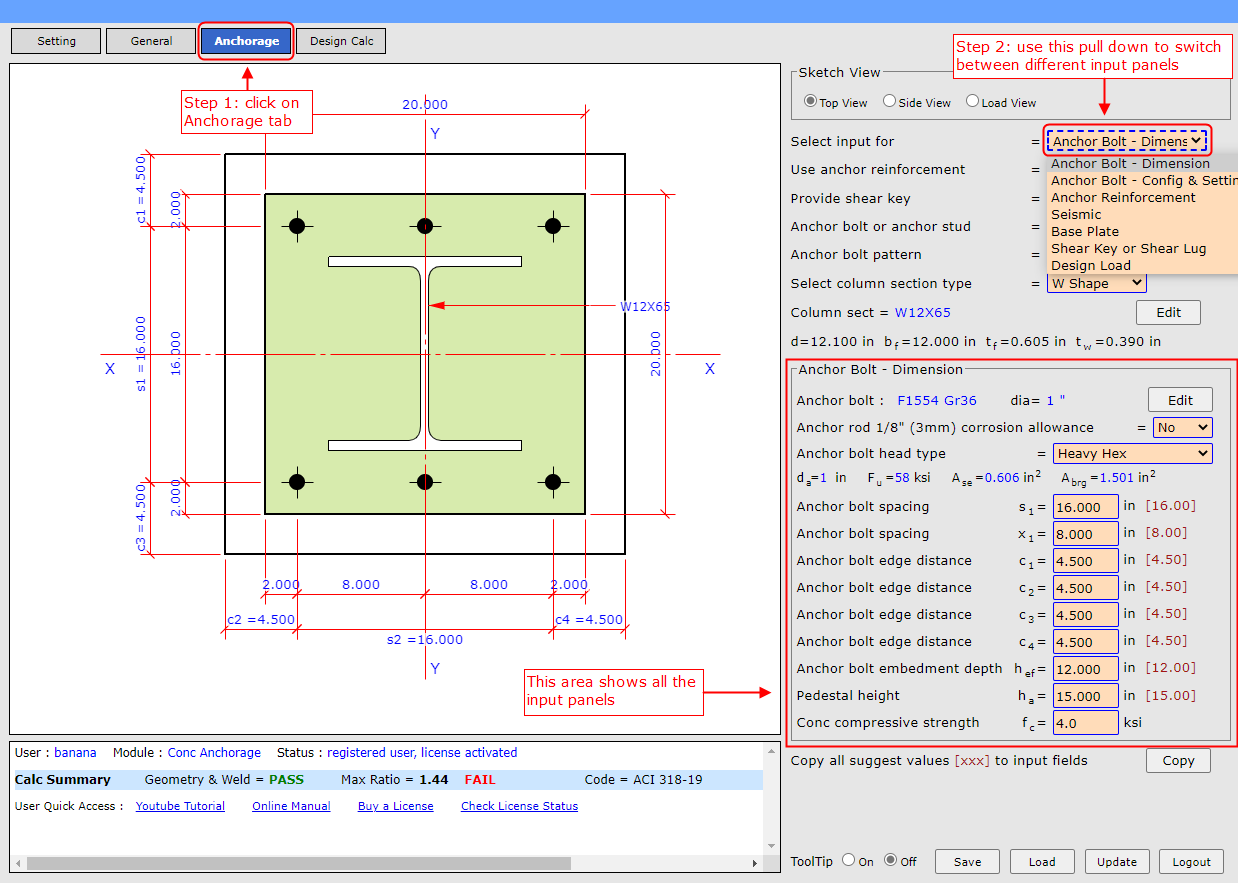1238x883 pixels.
Task: Log out using the Logout button
Action: click(1191, 862)
